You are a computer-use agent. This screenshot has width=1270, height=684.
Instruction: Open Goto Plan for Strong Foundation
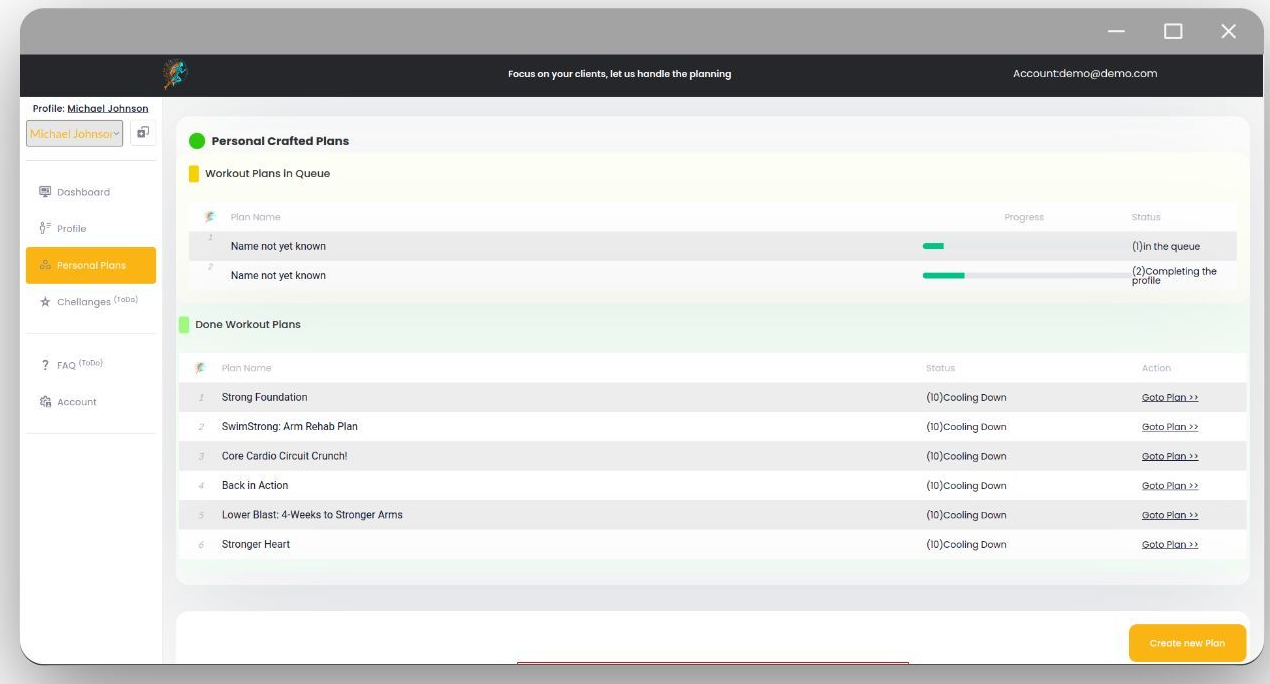pyautogui.click(x=1170, y=397)
